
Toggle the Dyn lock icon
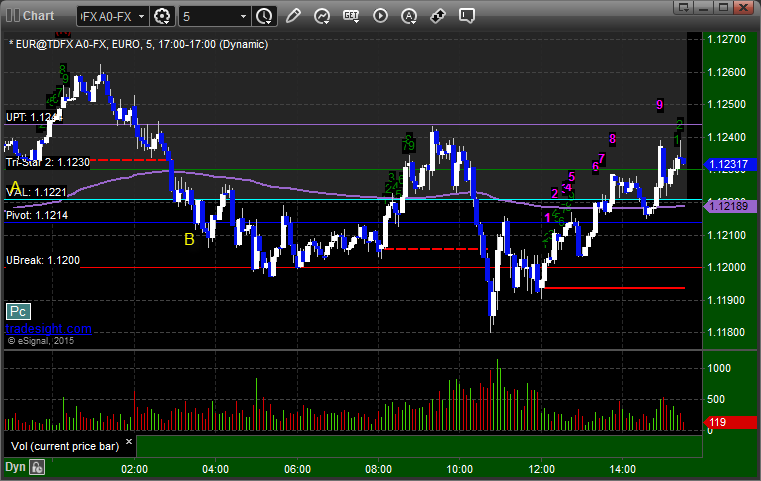click(x=37, y=467)
